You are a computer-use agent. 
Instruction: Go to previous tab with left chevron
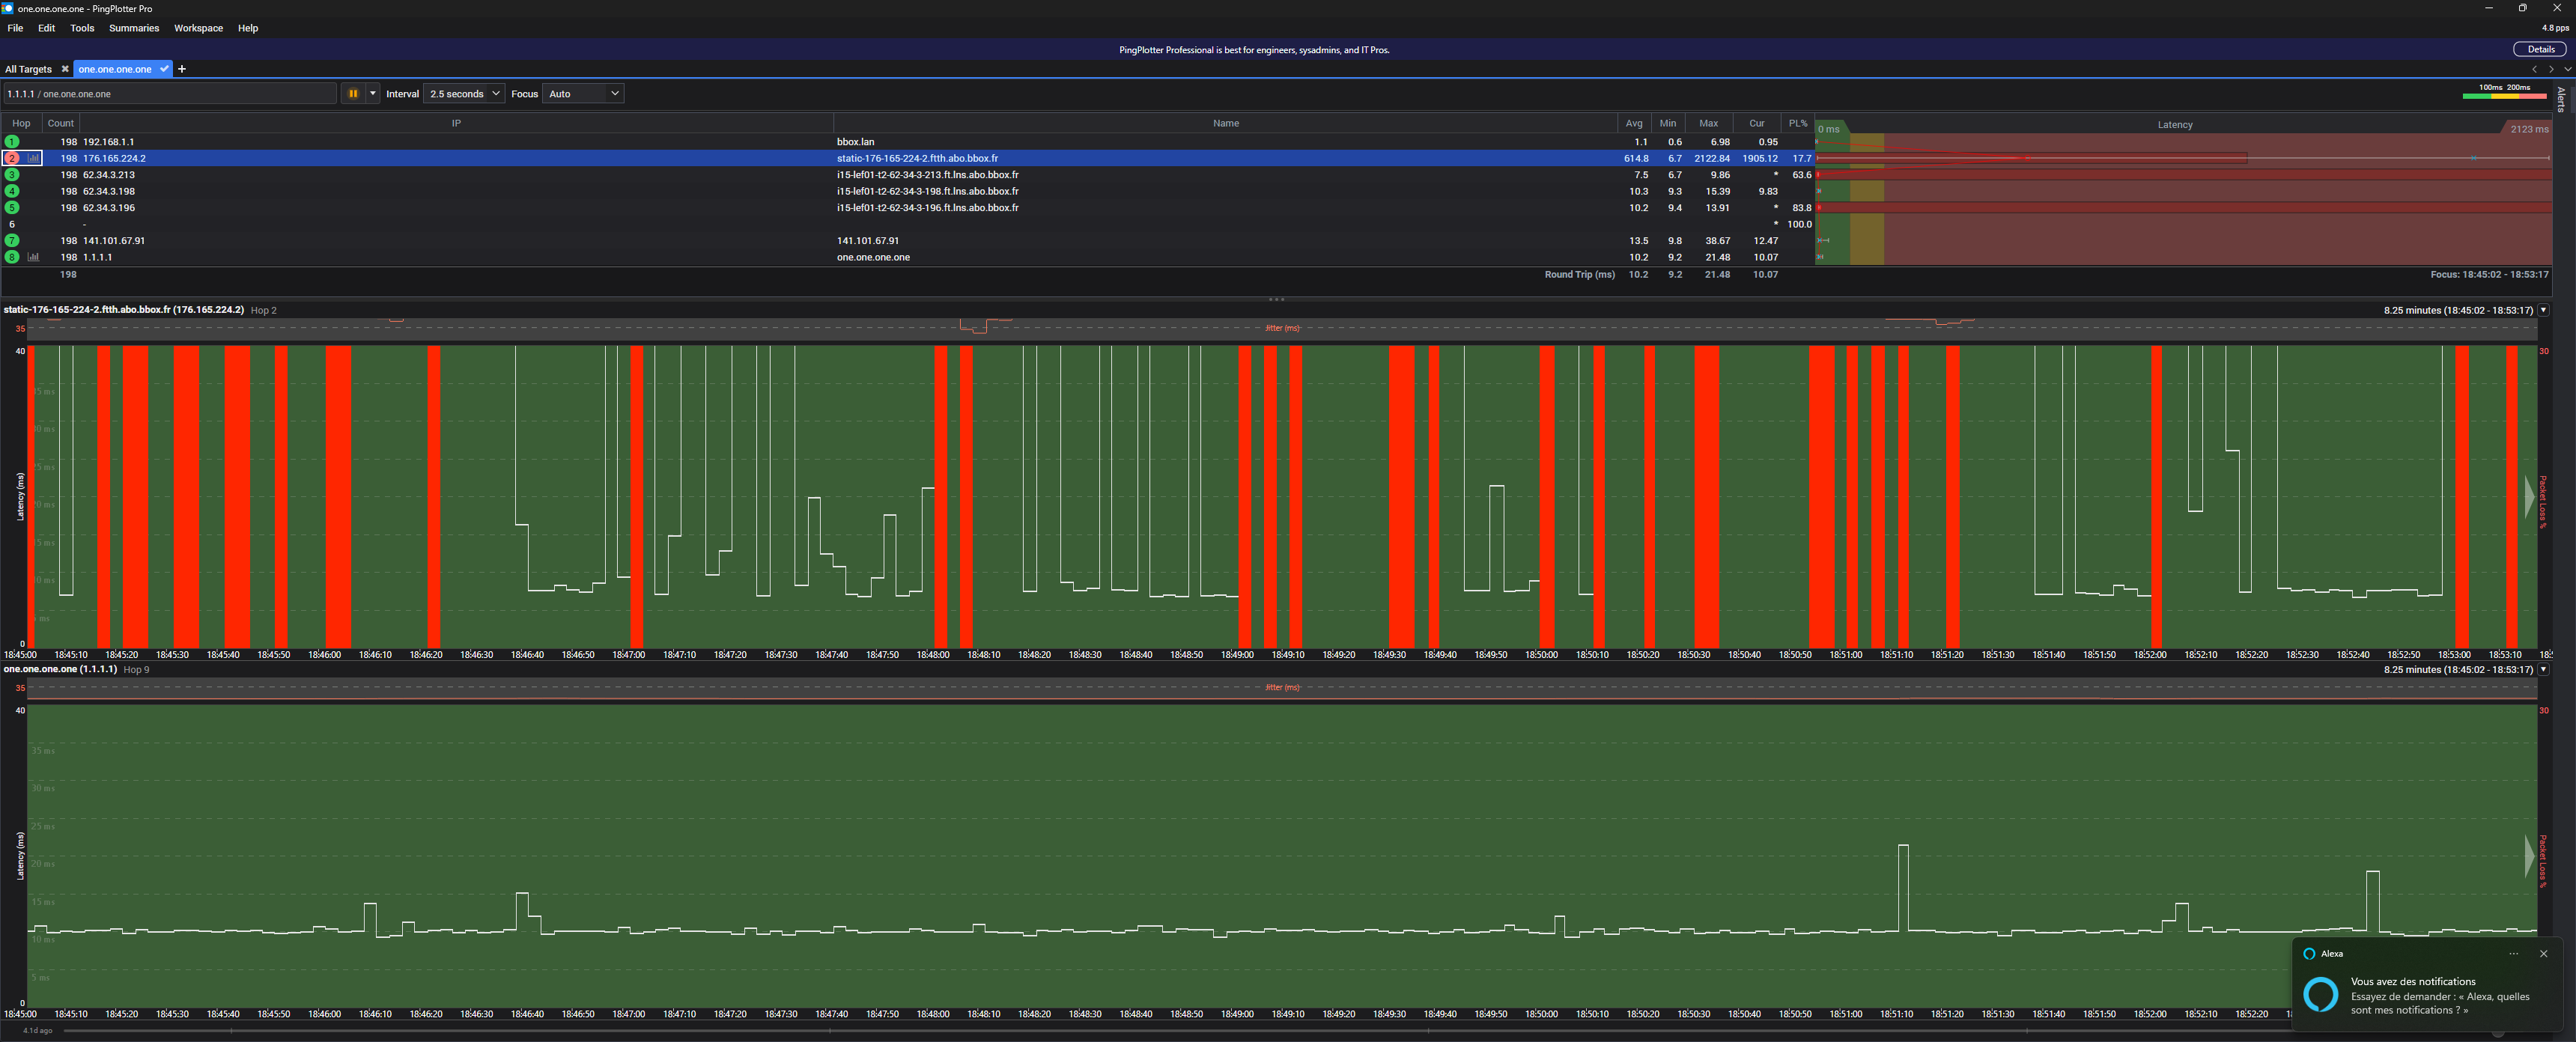[2534, 69]
